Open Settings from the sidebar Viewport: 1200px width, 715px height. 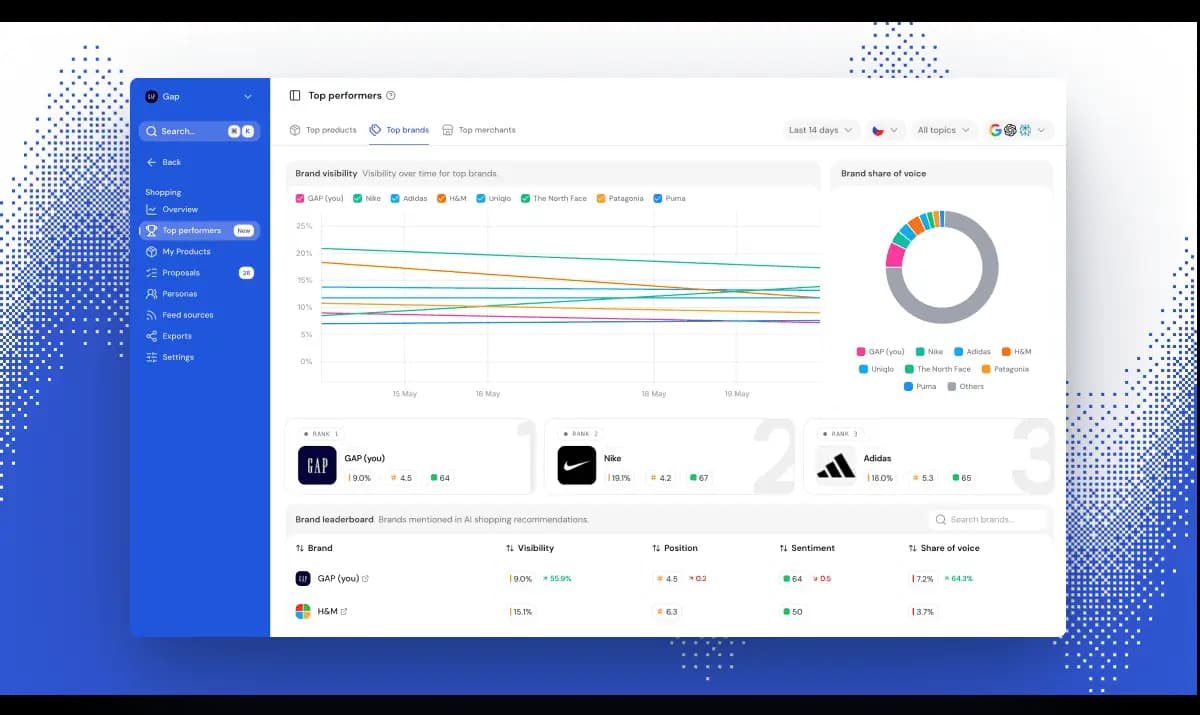coord(199,357)
